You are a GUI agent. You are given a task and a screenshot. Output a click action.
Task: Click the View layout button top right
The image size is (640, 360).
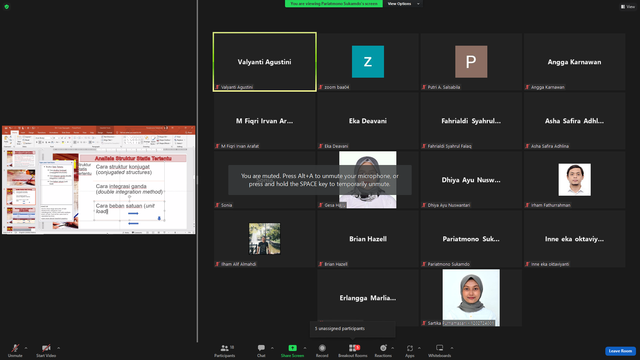click(628, 7)
